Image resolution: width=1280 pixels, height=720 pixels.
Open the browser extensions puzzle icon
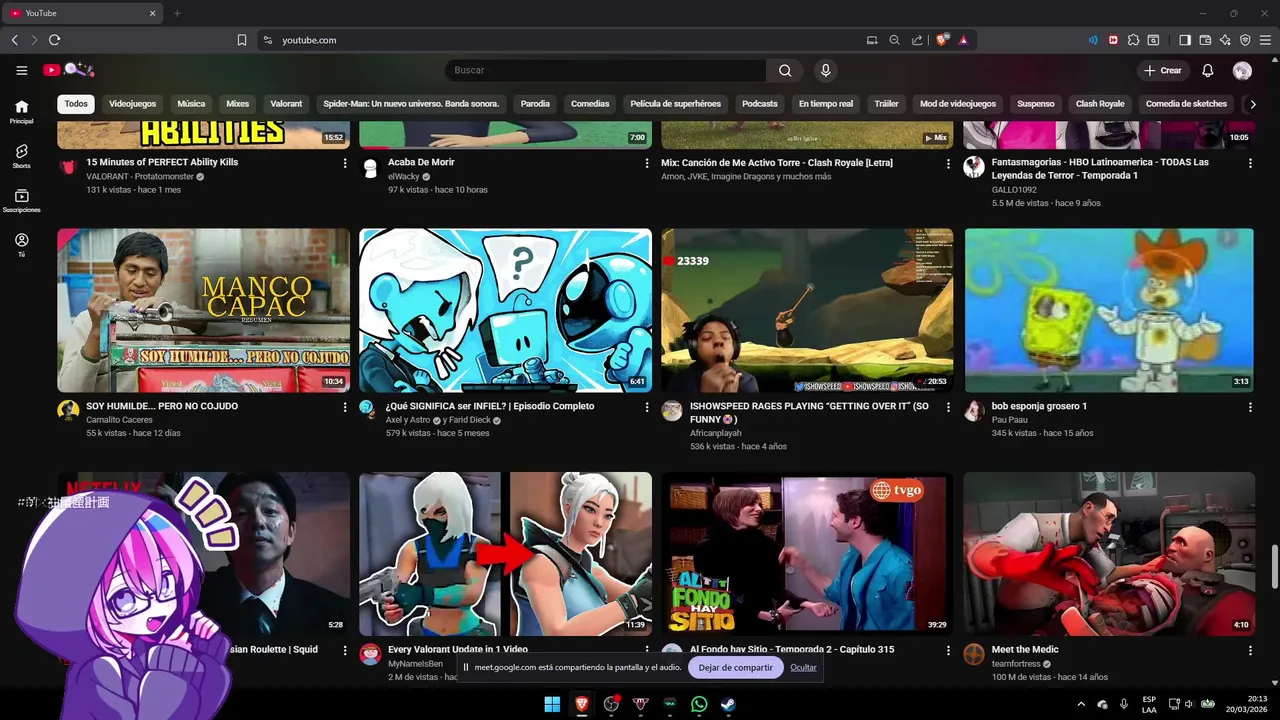tap(1133, 40)
